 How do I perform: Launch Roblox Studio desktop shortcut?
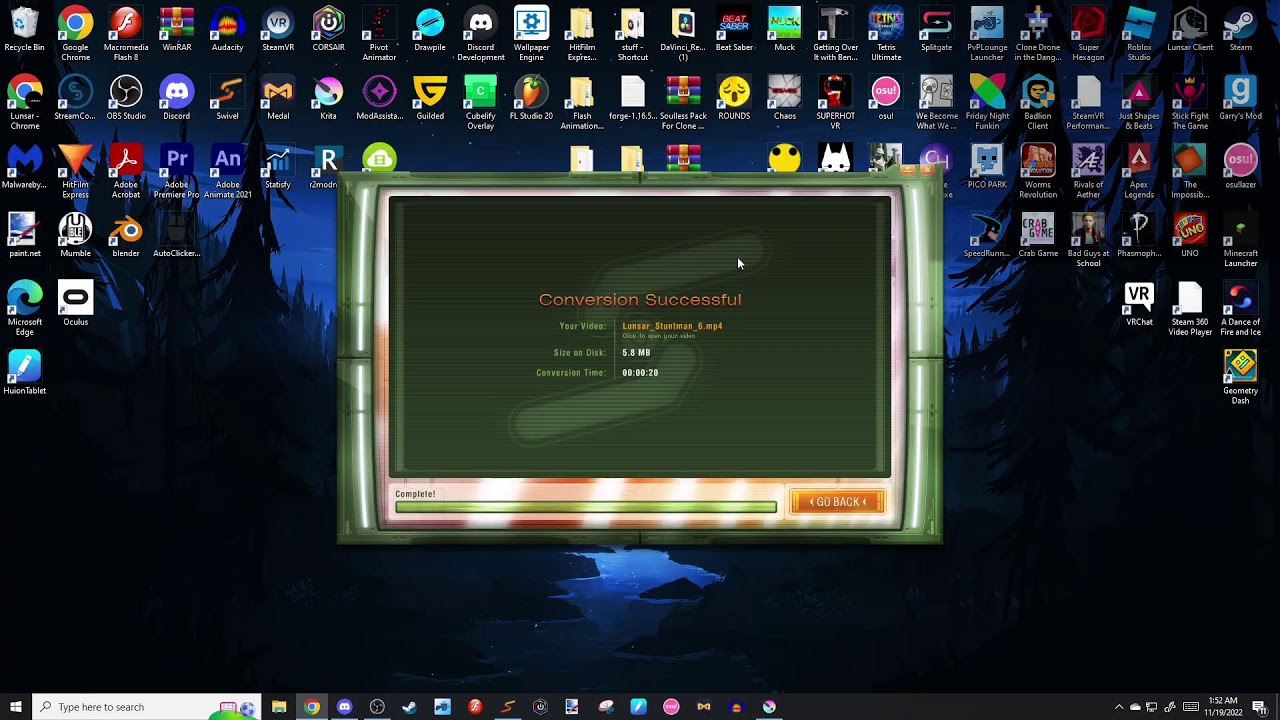pyautogui.click(x=1139, y=34)
